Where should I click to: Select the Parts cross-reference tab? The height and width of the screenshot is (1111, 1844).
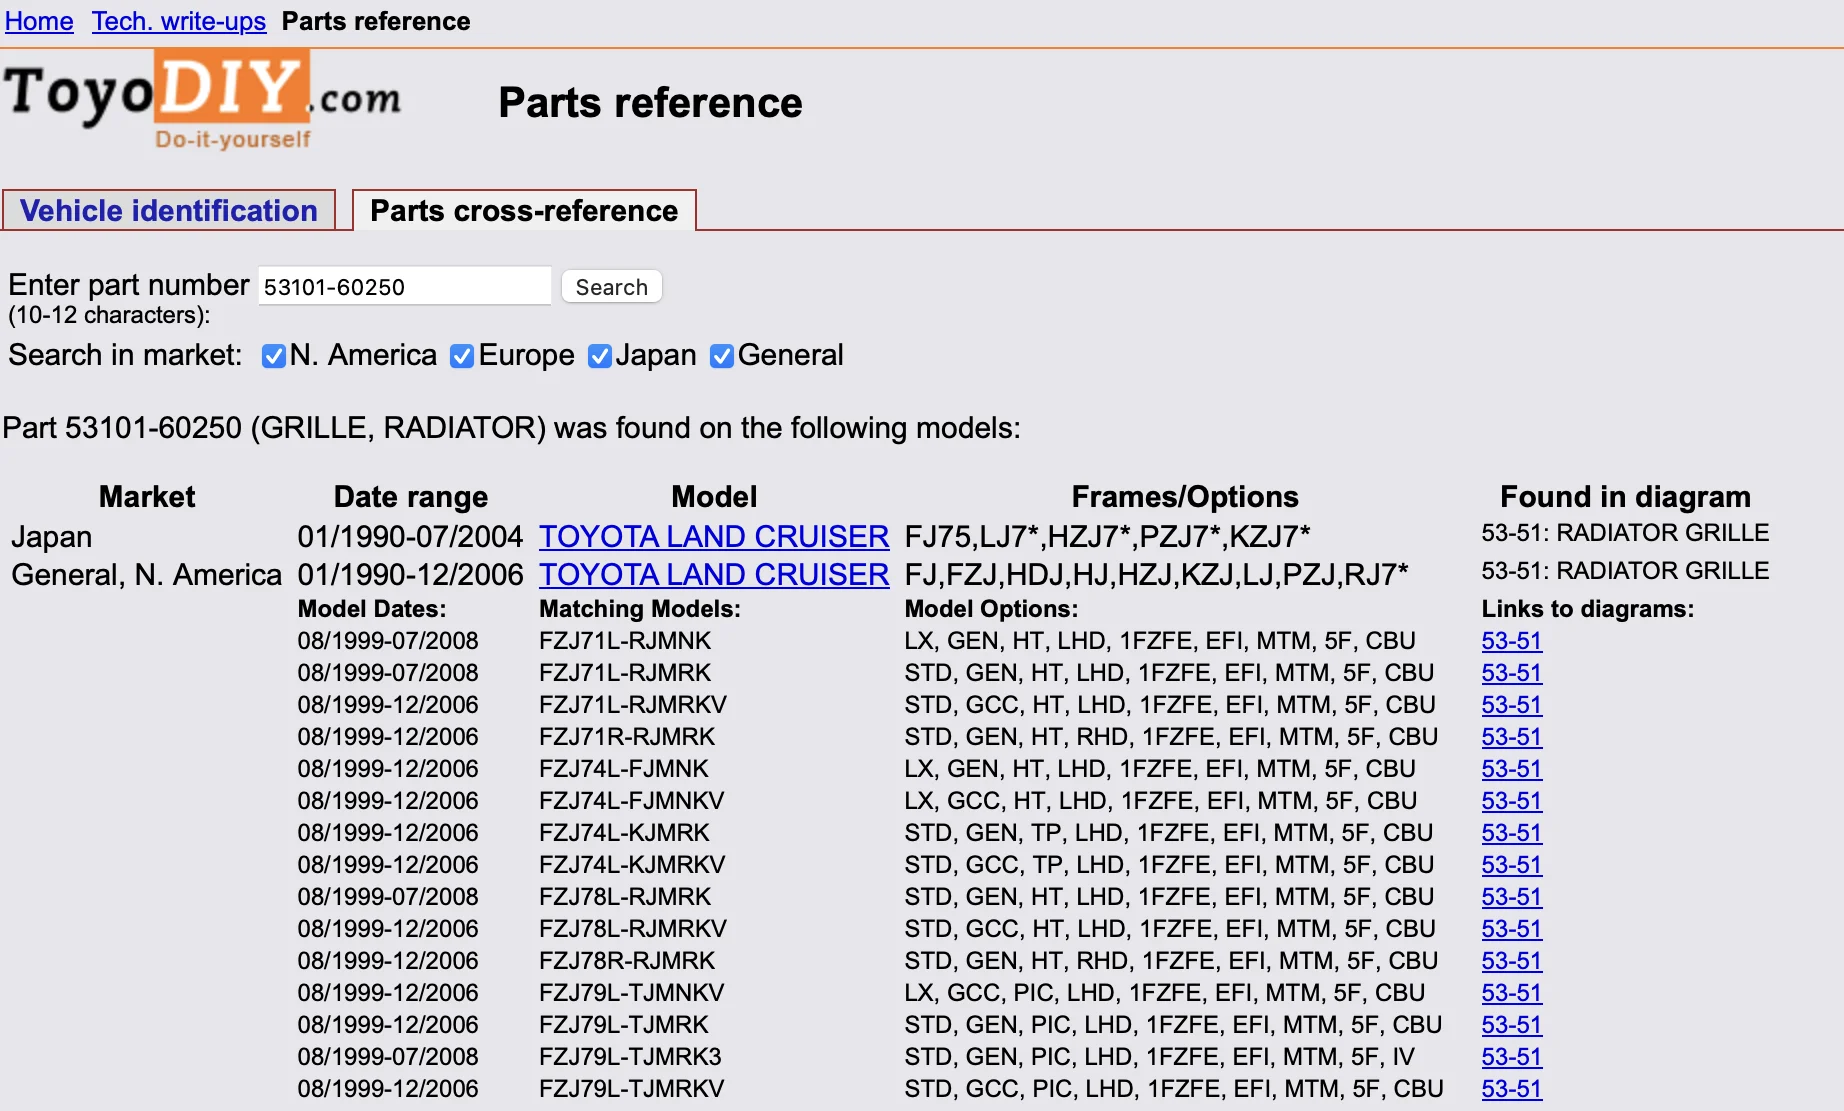pos(524,210)
